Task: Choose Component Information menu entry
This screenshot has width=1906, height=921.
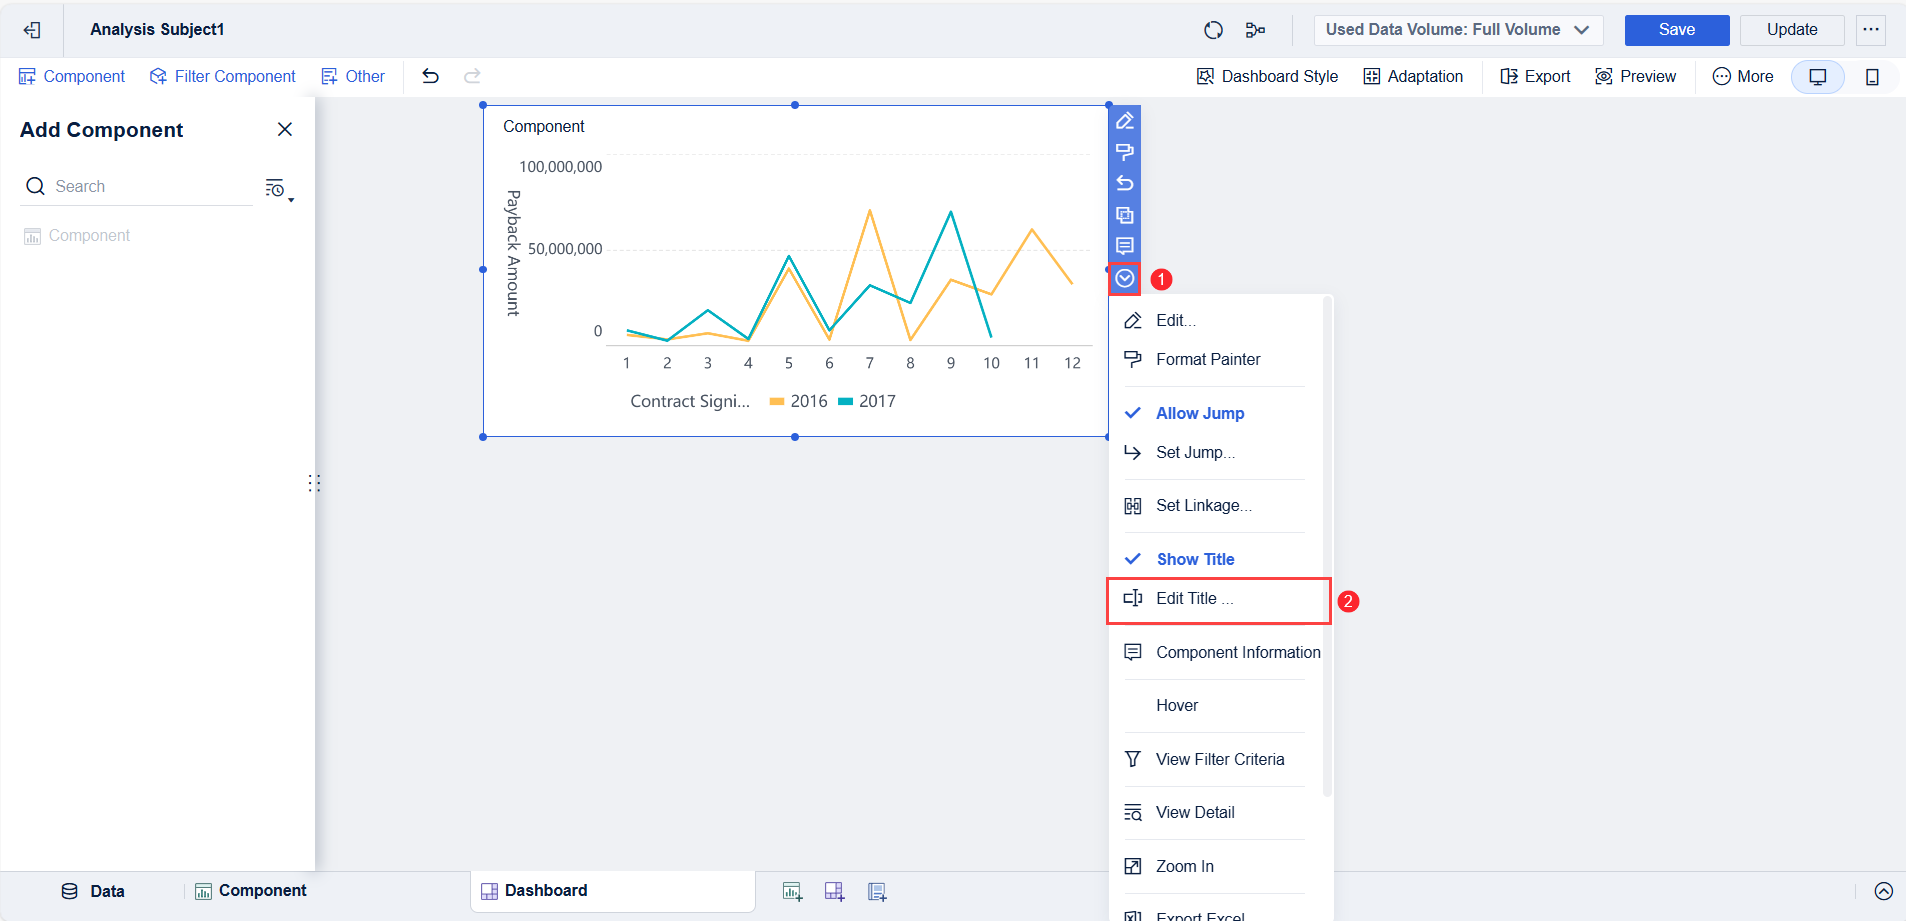Action: coord(1222,652)
